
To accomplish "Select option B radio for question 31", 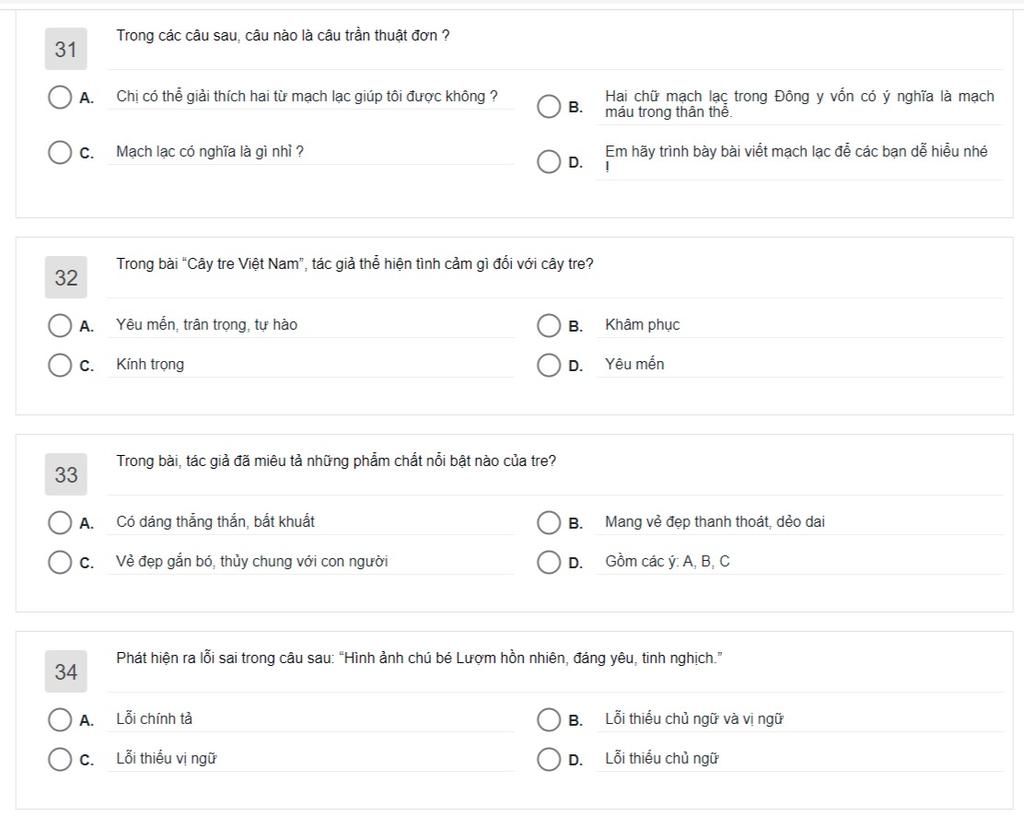I will coord(549,106).
